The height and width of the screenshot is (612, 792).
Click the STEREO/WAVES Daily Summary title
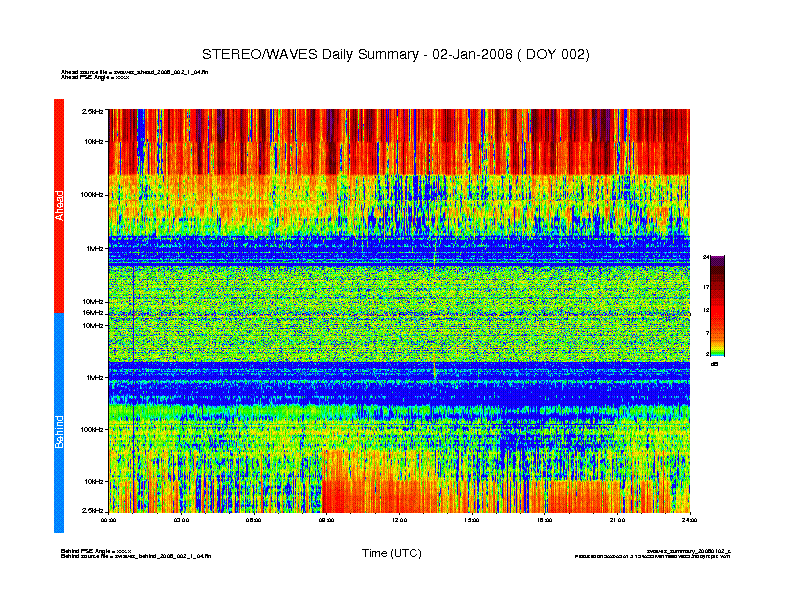click(395, 55)
